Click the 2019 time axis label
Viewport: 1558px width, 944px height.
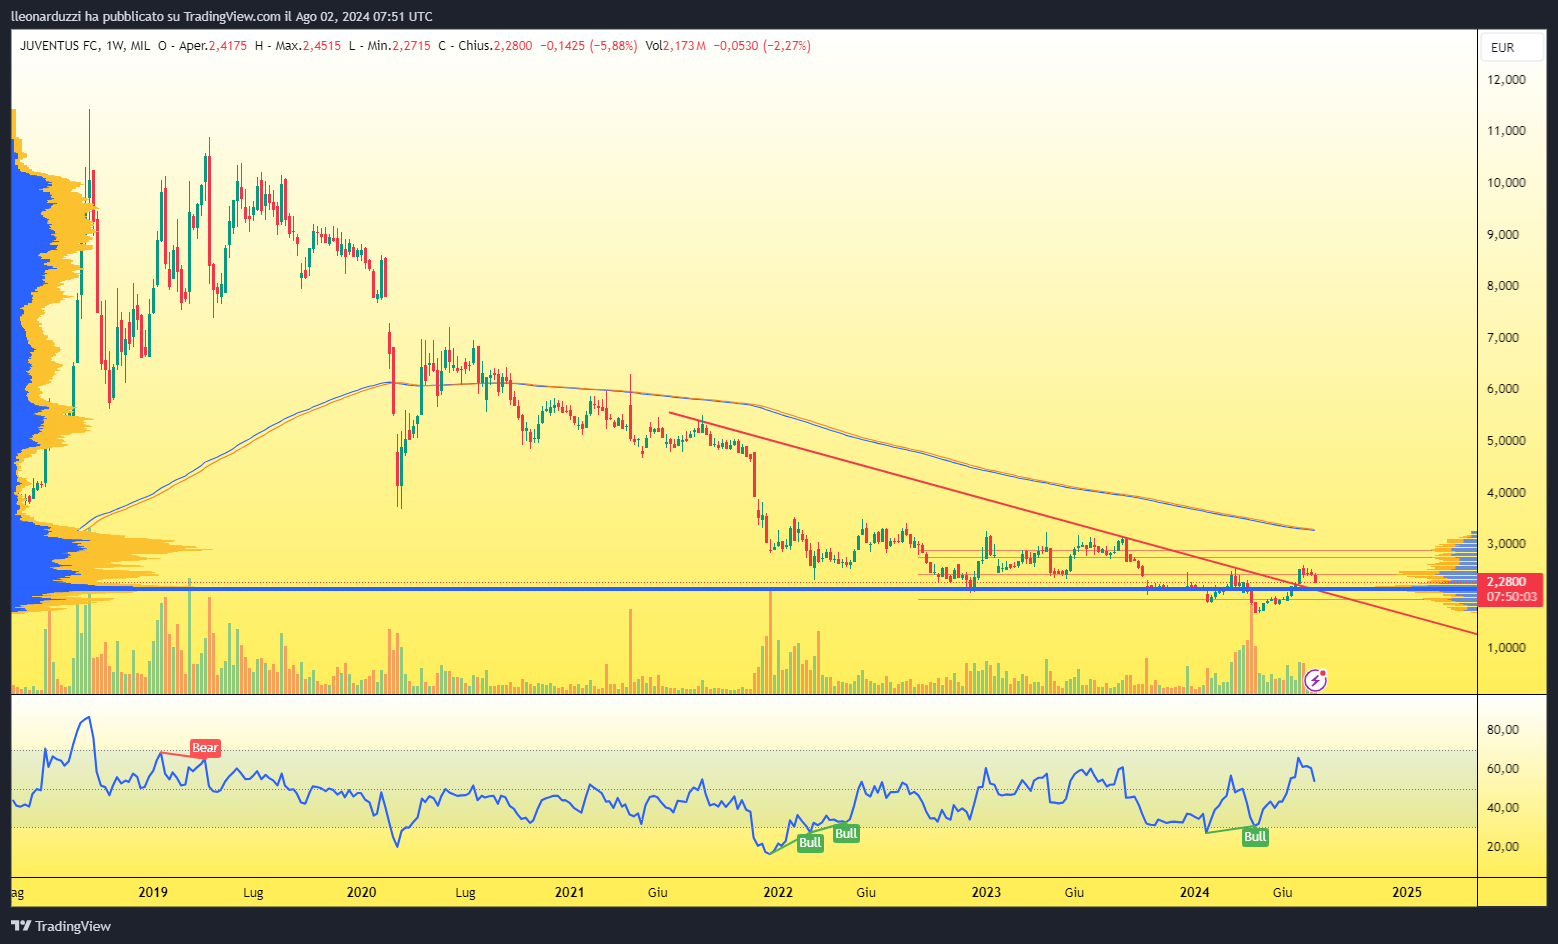pyautogui.click(x=153, y=892)
